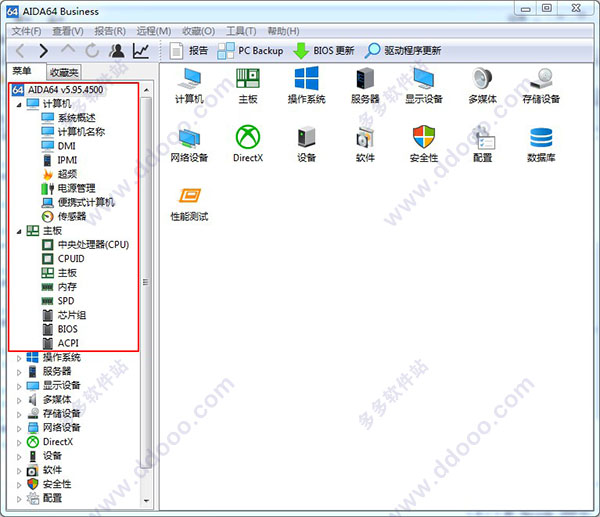Screen dimensions: 600x517
Task: Click the forward navigation arrow
Action: (x=44, y=51)
